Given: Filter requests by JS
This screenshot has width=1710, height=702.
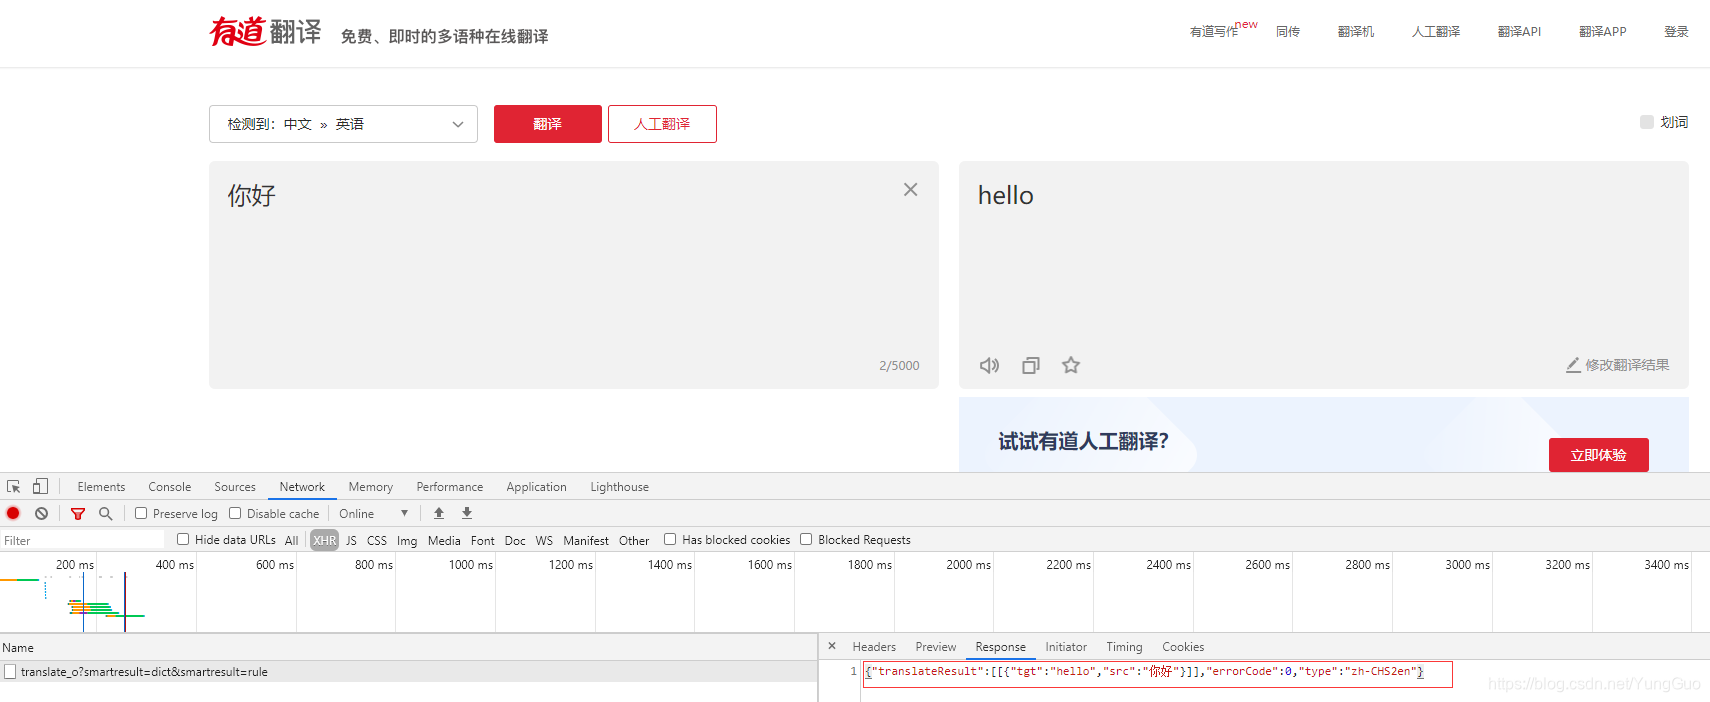Looking at the screenshot, I should pyautogui.click(x=351, y=540).
